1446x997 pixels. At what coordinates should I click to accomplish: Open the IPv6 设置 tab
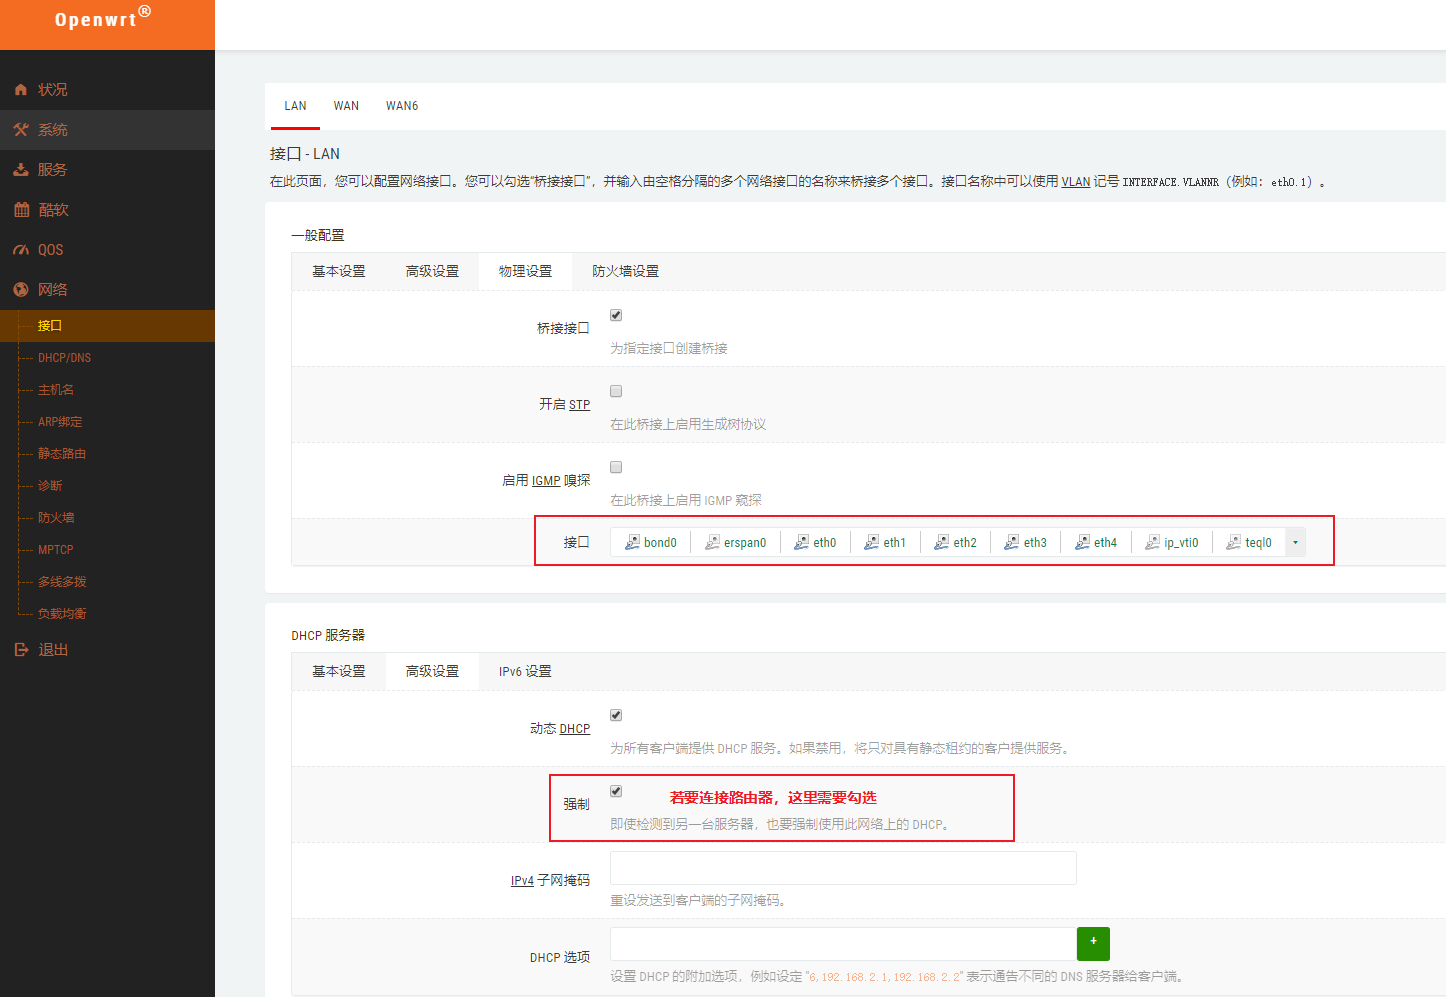click(523, 671)
